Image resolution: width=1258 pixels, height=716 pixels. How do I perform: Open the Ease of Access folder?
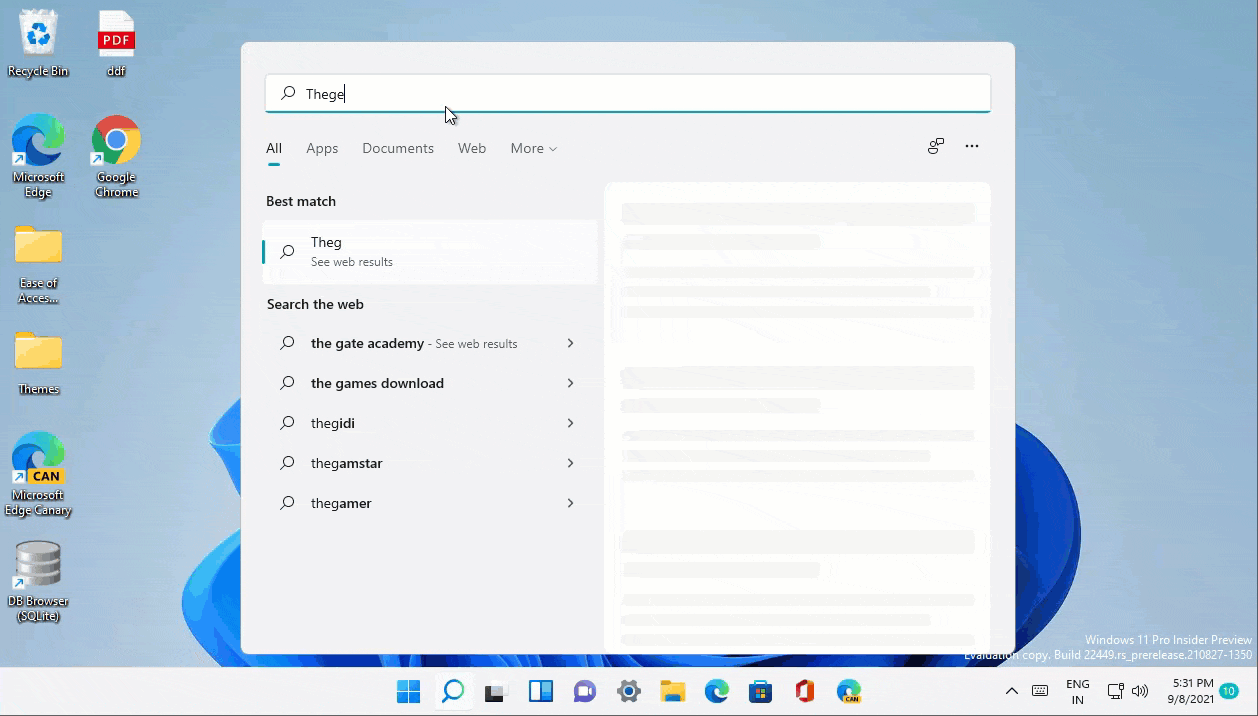click(38, 265)
